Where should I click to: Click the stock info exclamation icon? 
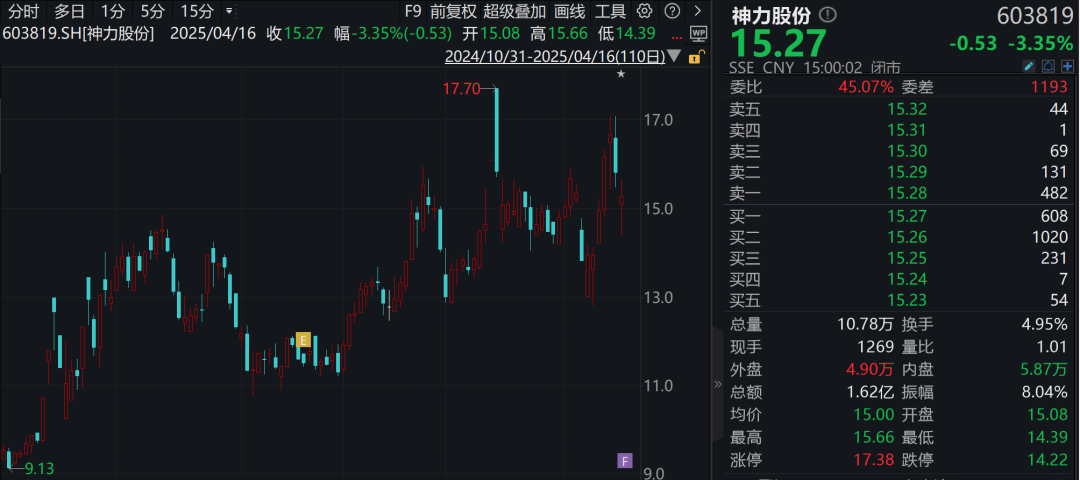coord(828,14)
